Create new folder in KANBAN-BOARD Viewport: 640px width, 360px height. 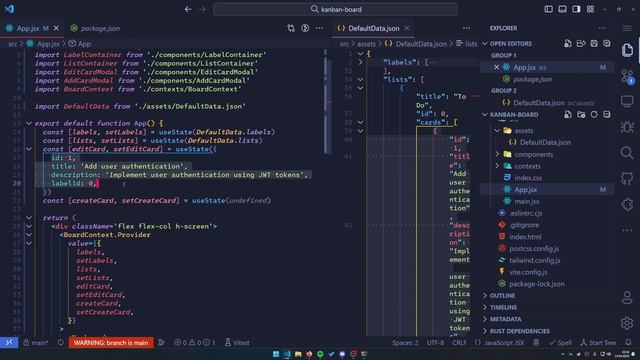581,115
